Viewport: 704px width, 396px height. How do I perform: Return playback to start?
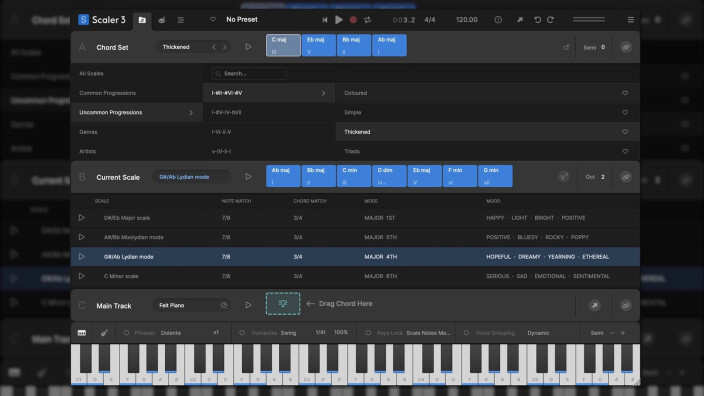point(325,20)
